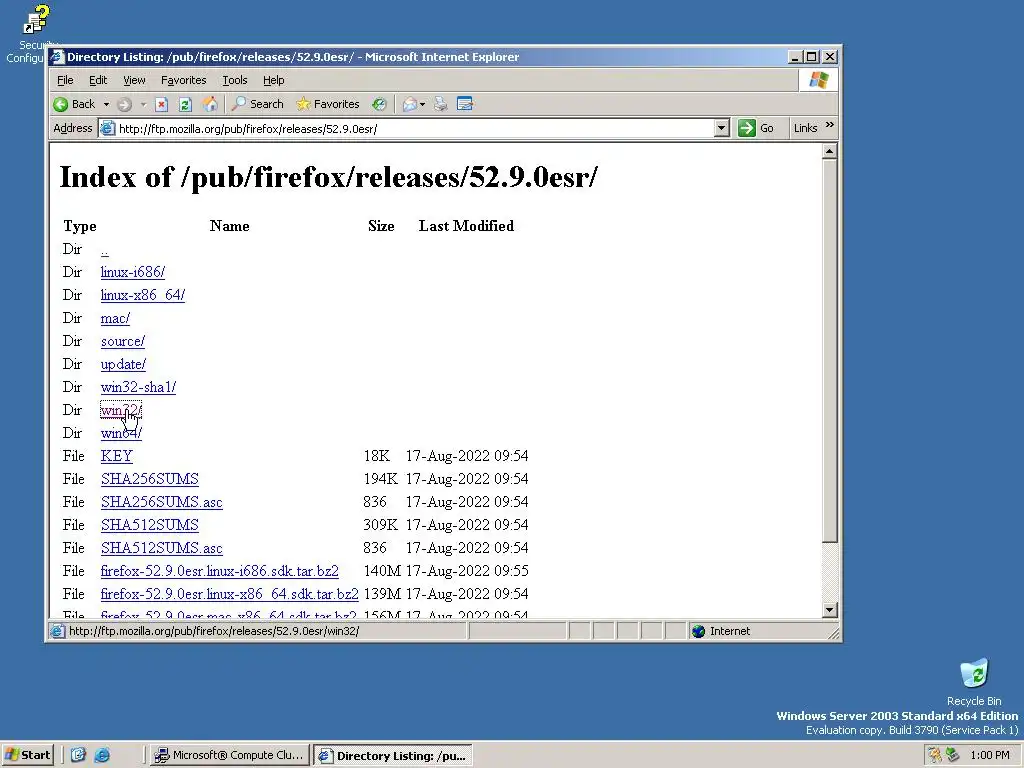Open the linux-i686/ directory link

tap(133, 272)
